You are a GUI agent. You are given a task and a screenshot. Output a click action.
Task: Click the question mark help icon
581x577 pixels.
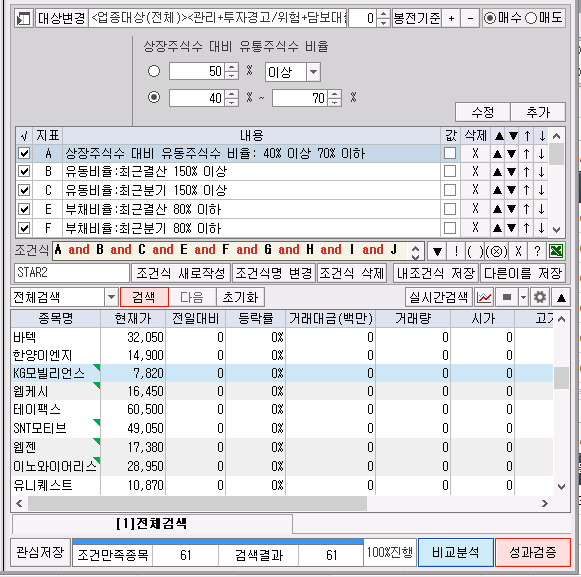point(537,252)
